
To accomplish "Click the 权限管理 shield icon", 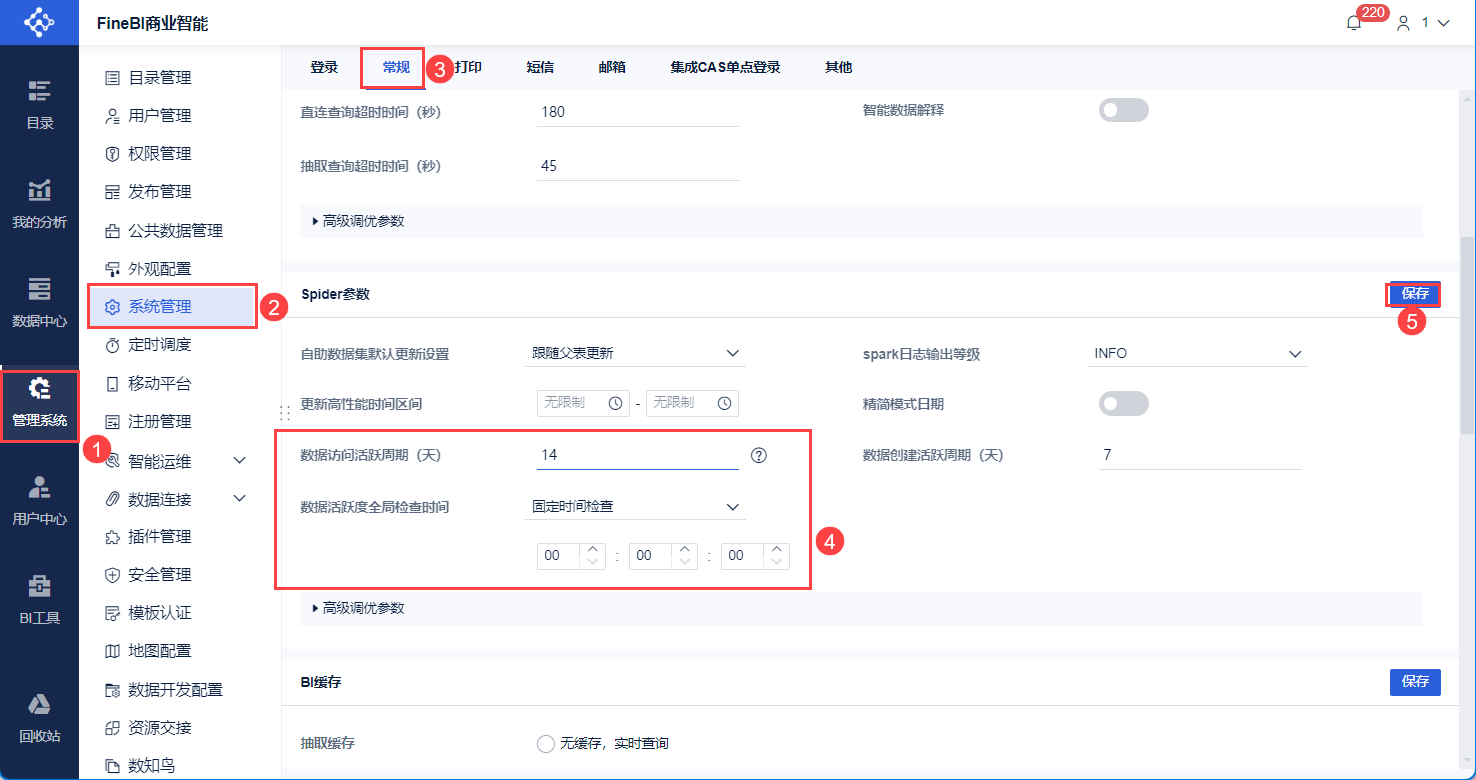I will click(x=112, y=154).
